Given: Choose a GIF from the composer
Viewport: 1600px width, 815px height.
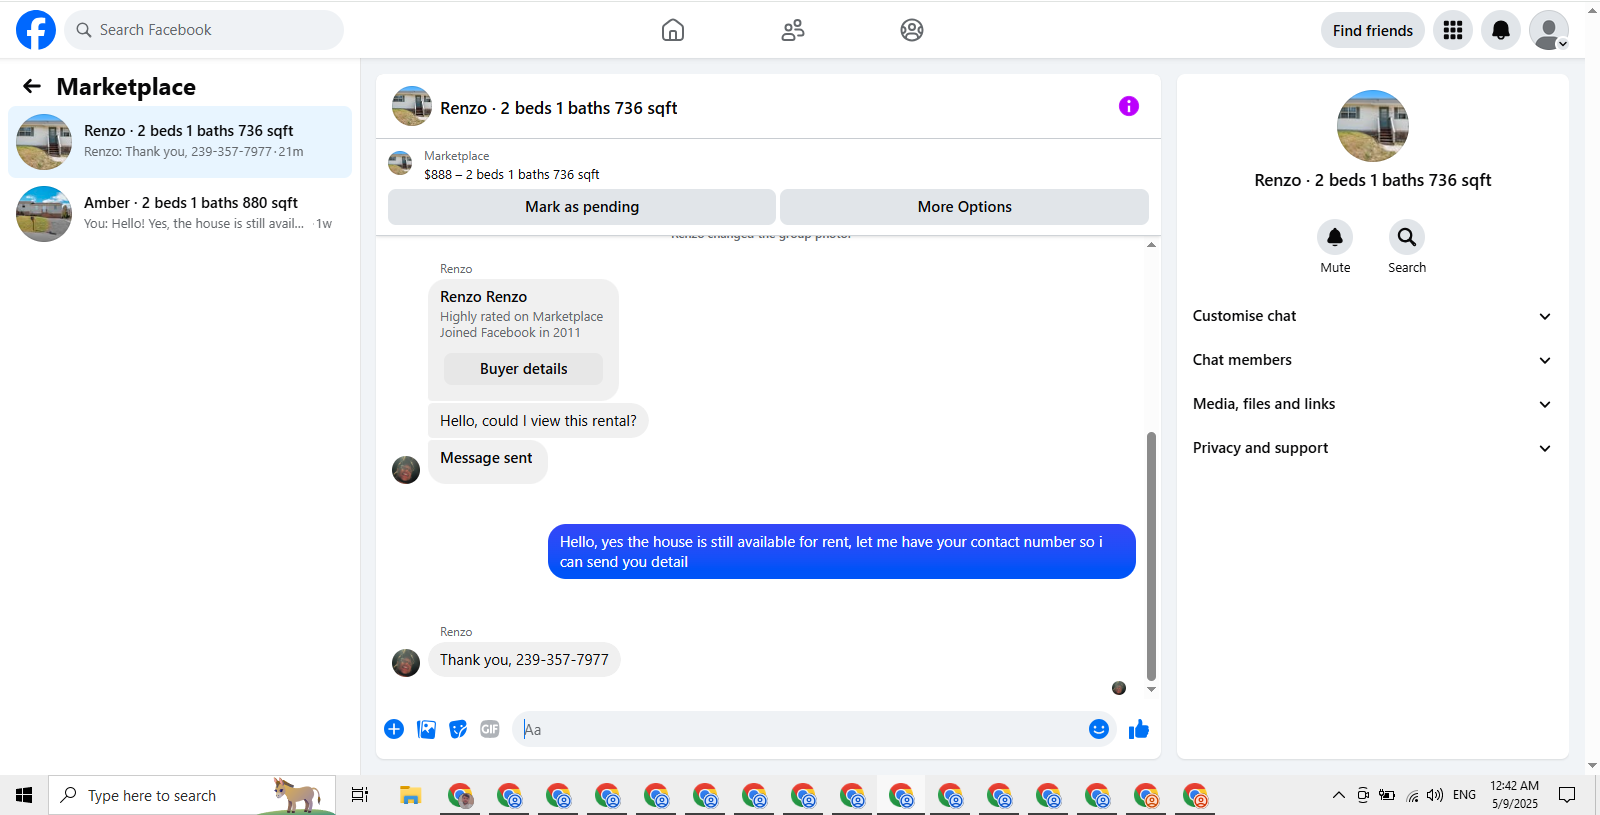Looking at the screenshot, I should tap(490, 729).
